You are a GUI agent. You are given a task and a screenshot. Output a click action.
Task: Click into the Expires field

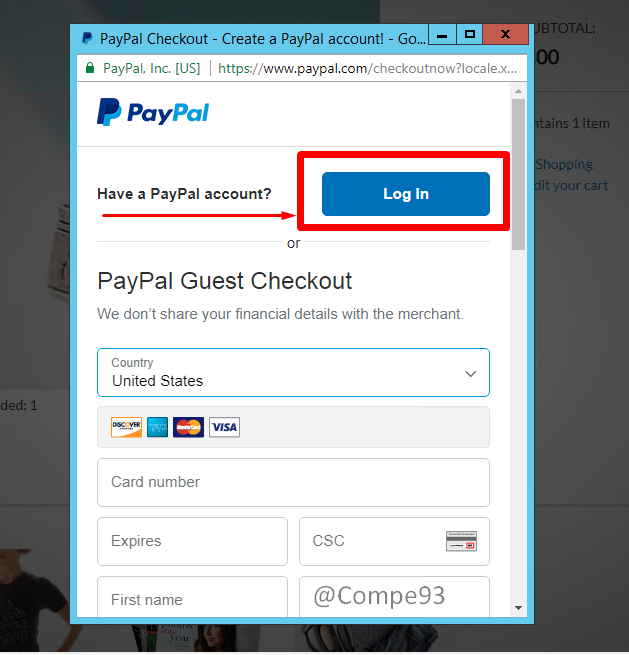192,541
